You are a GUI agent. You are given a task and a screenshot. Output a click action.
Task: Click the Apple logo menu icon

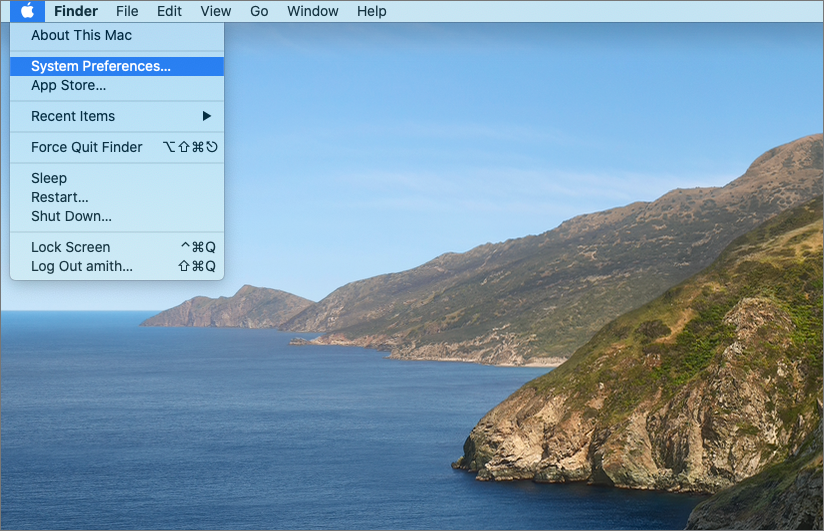(28, 11)
